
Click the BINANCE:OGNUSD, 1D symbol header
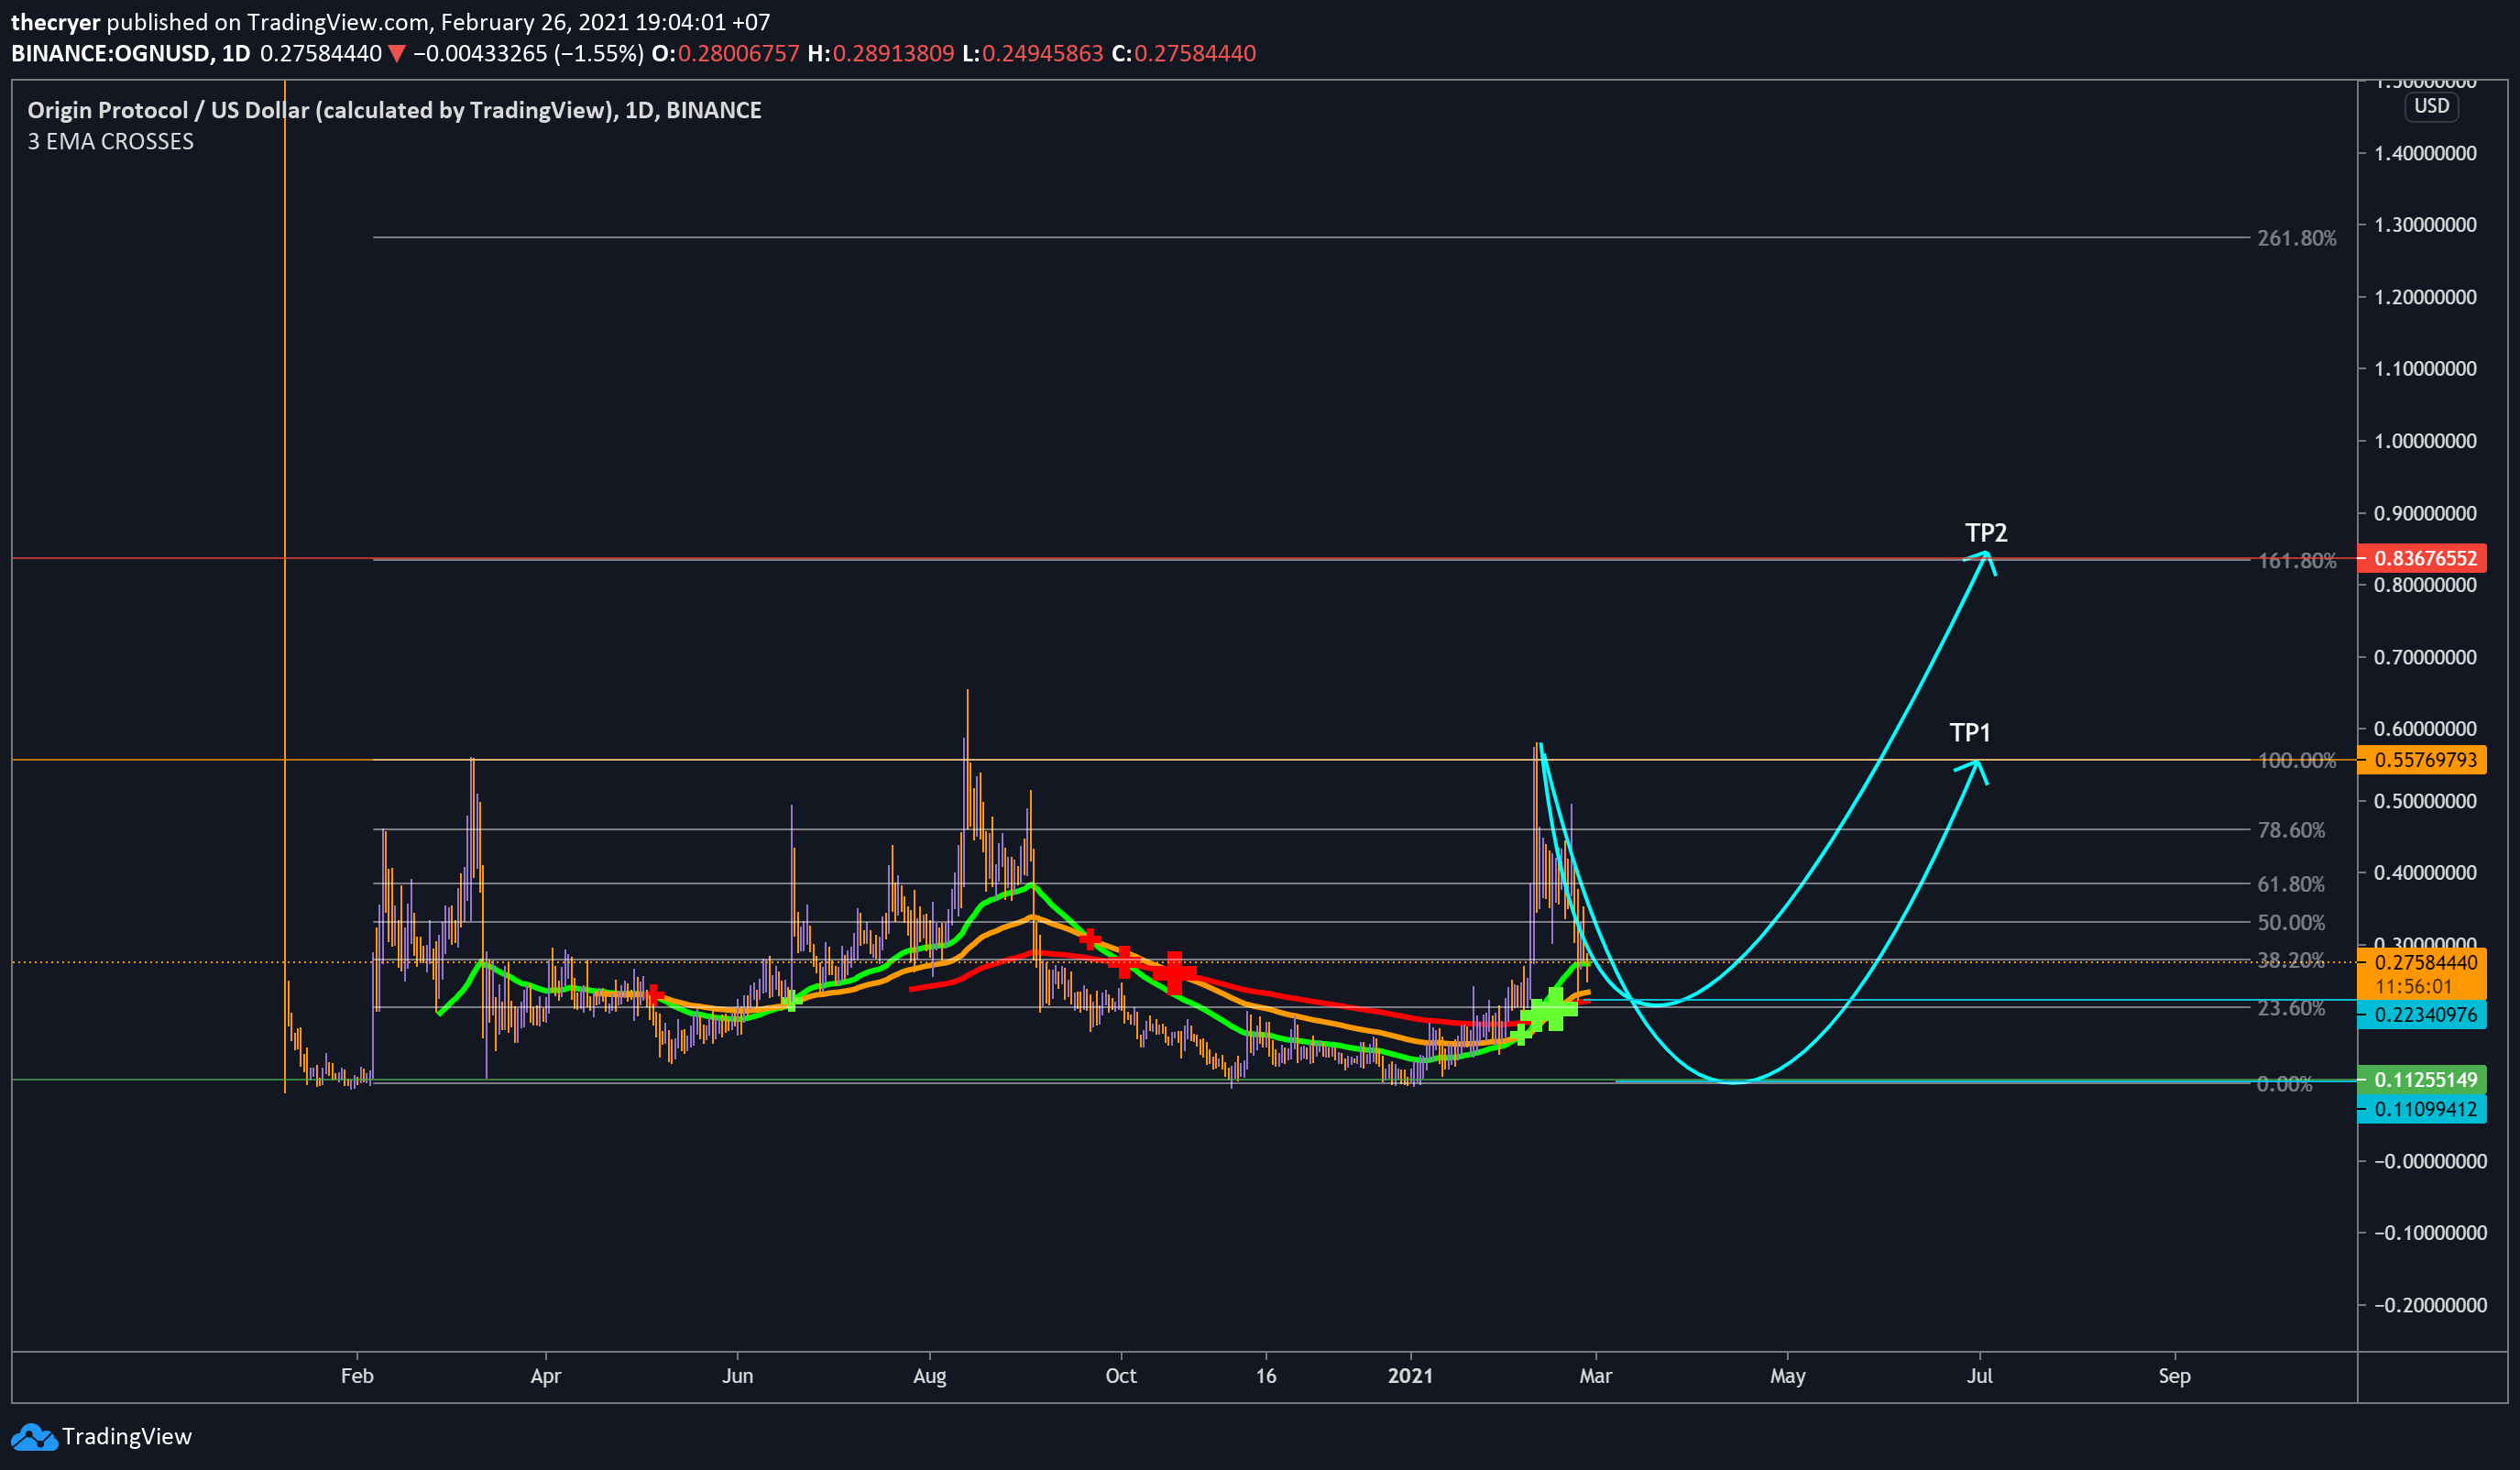click(x=131, y=54)
